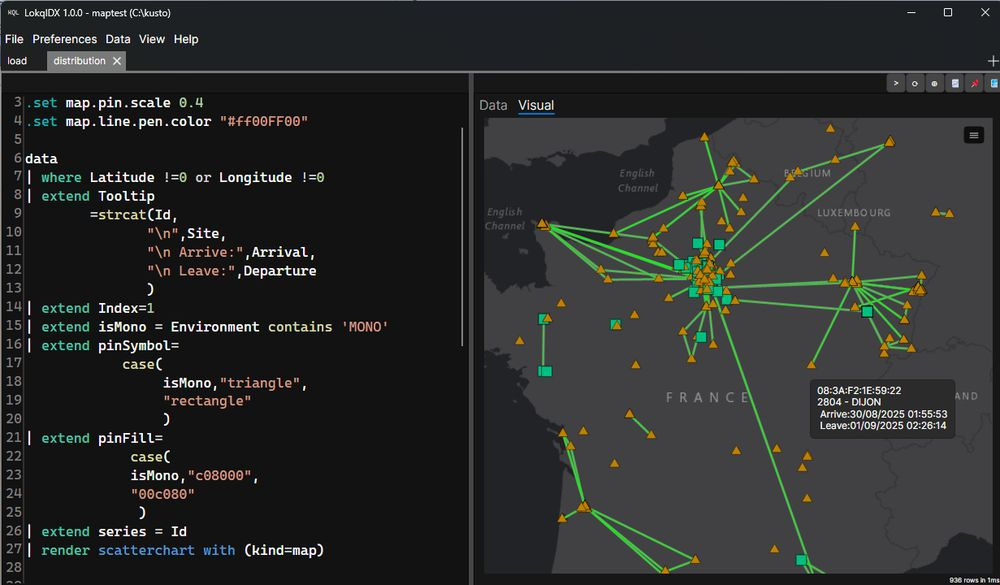Click the red pushpin toolbar icon

click(x=975, y=84)
